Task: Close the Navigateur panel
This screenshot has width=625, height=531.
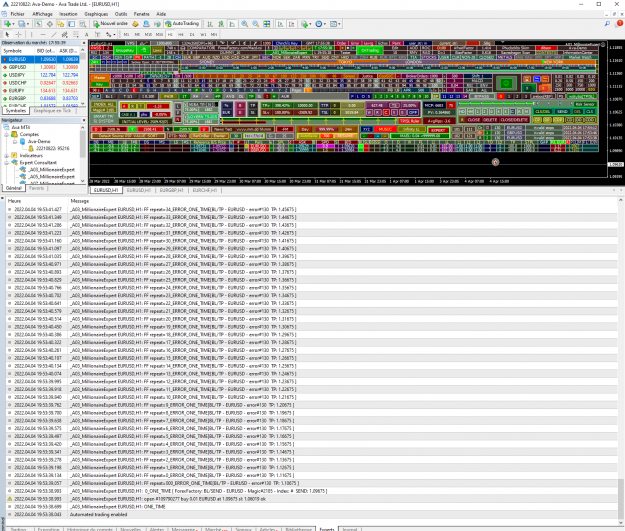Action: (84, 120)
